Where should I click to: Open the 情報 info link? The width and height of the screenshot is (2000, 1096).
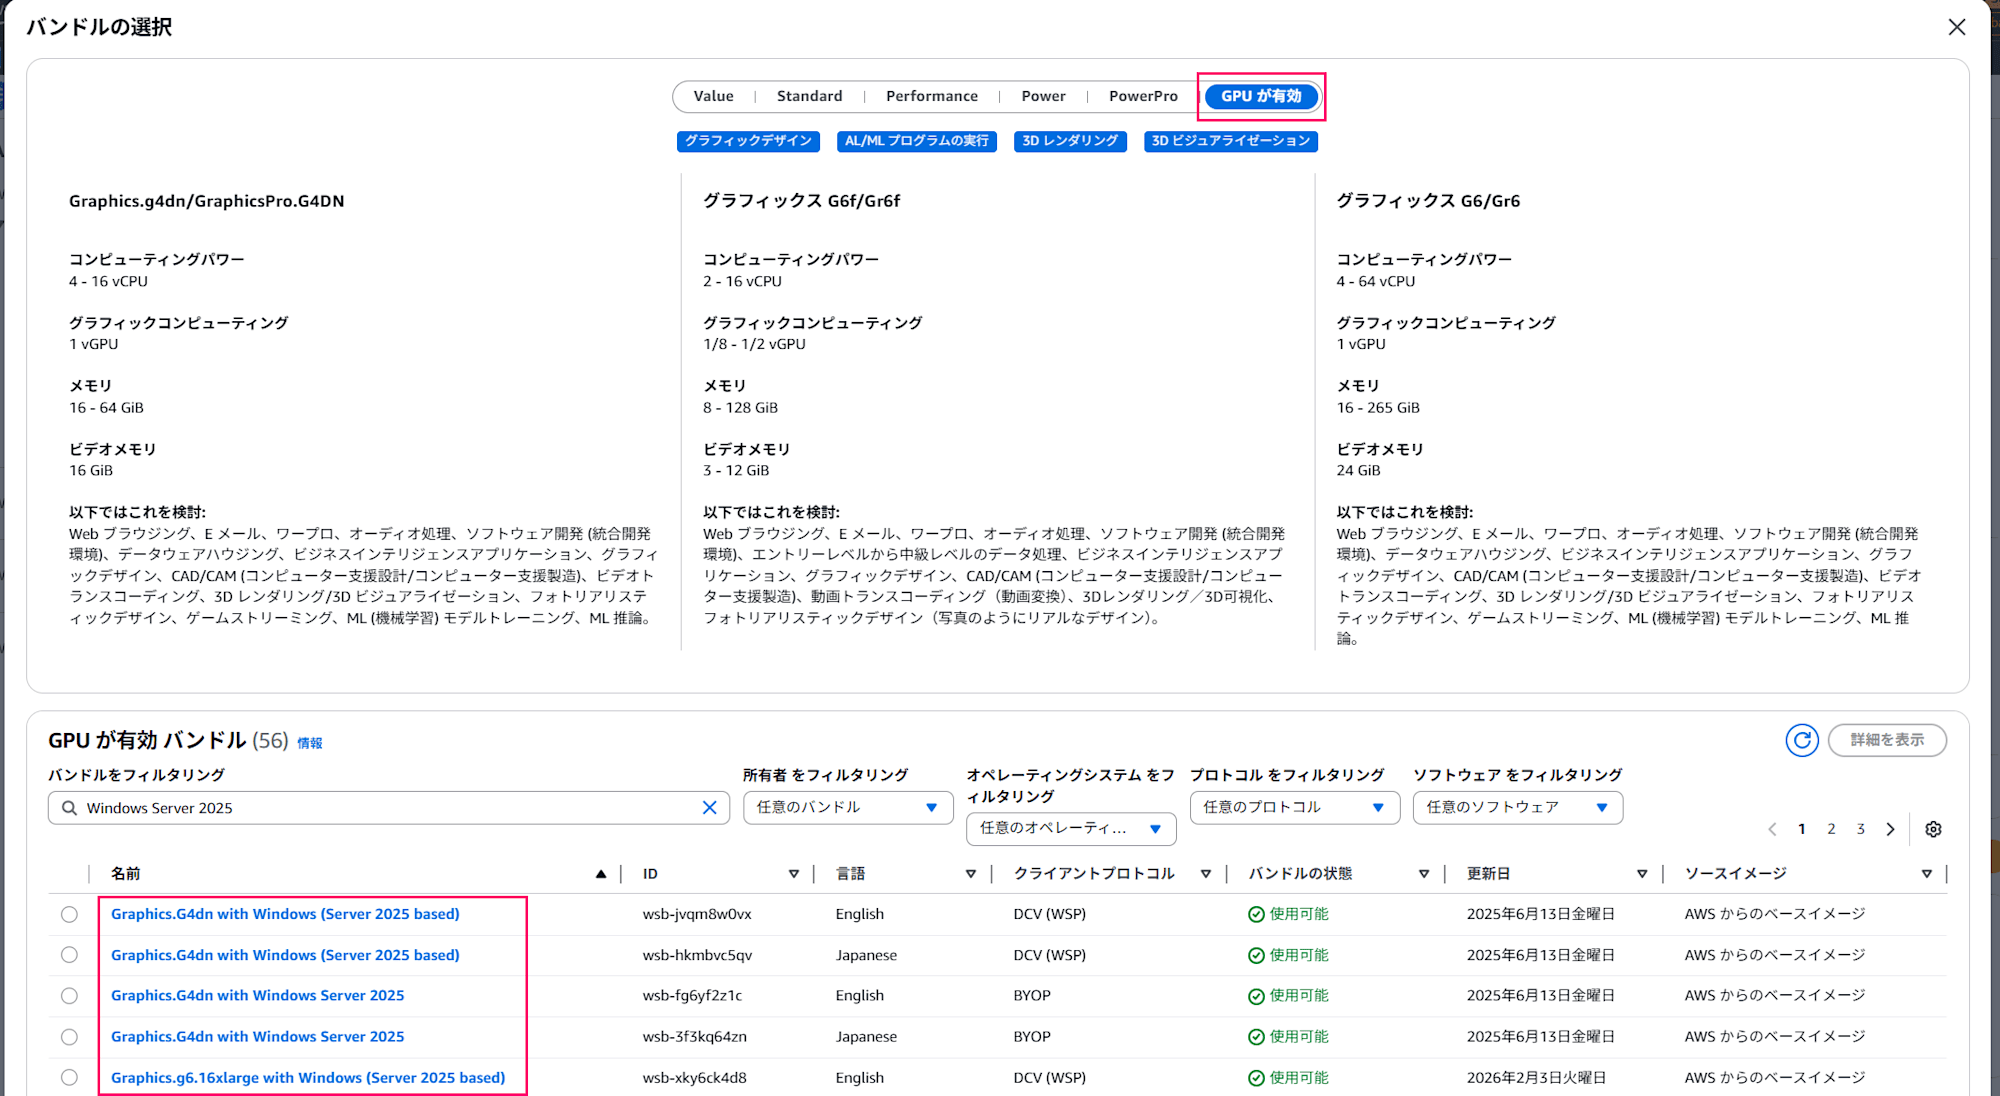pyautogui.click(x=310, y=743)
